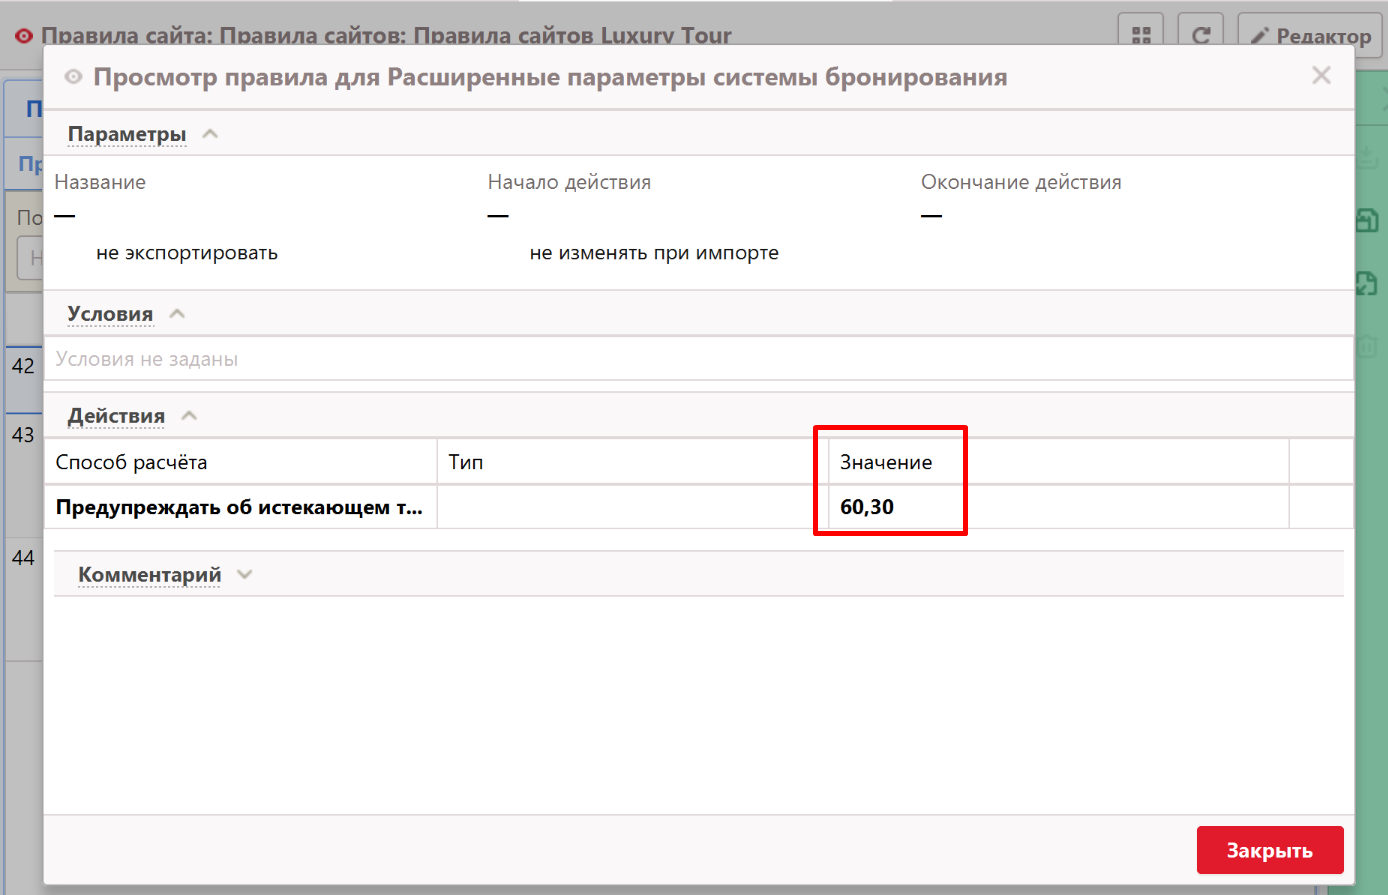Open the Редактор button
This screenshot has height=895, width=1388.
1311,36
